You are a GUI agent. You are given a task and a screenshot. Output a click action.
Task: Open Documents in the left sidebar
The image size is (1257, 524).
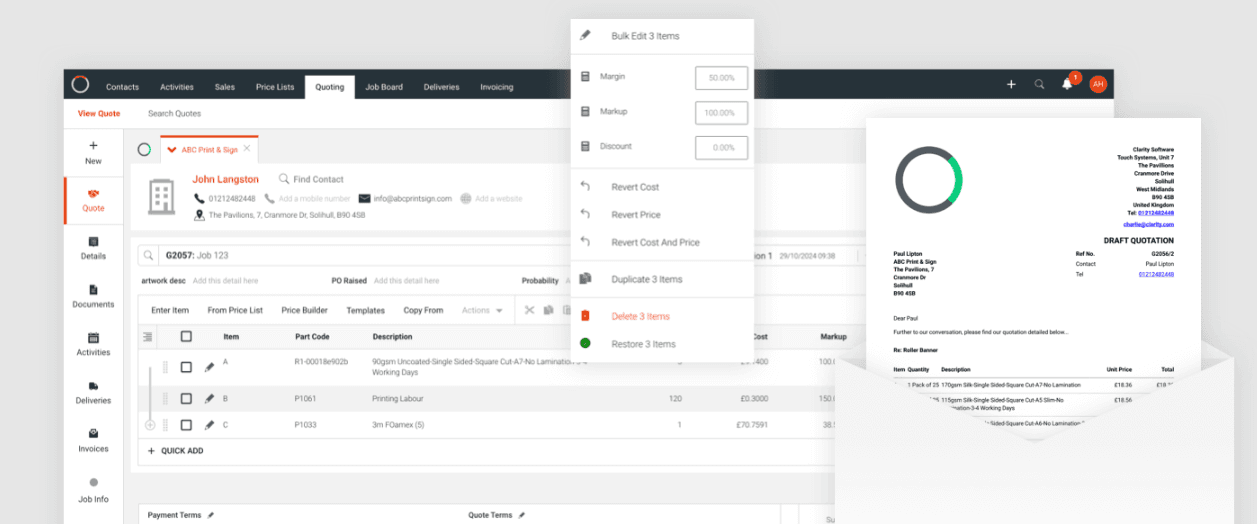[93, 296]
